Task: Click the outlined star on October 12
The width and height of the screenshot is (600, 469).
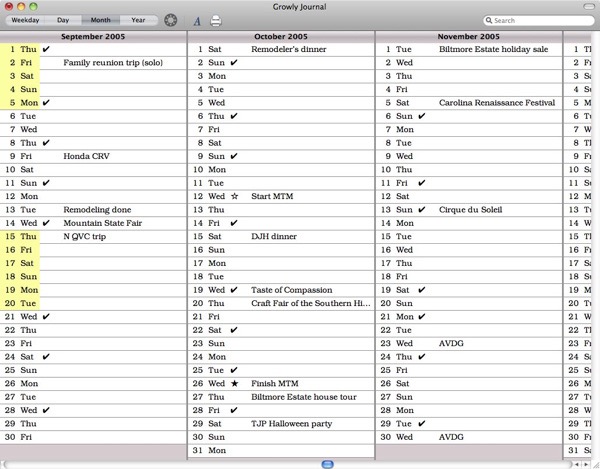Action: coord(234,197)
